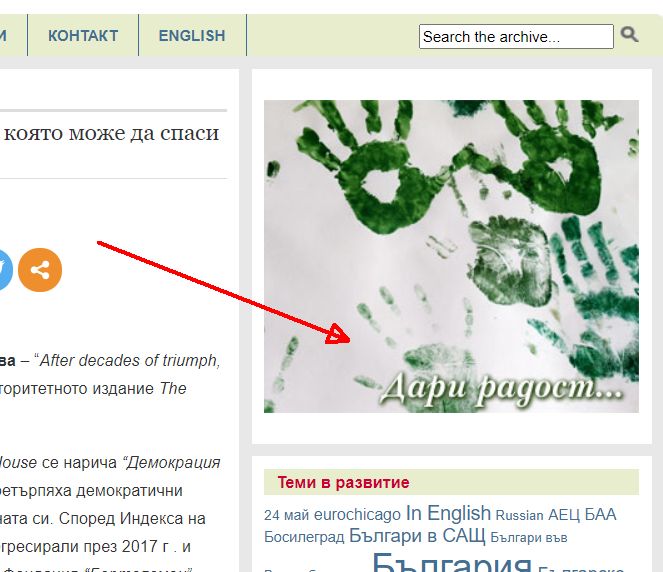Click the blue Twitter share icon
Viewport: 663px width, 572px height.
[4, 270]
